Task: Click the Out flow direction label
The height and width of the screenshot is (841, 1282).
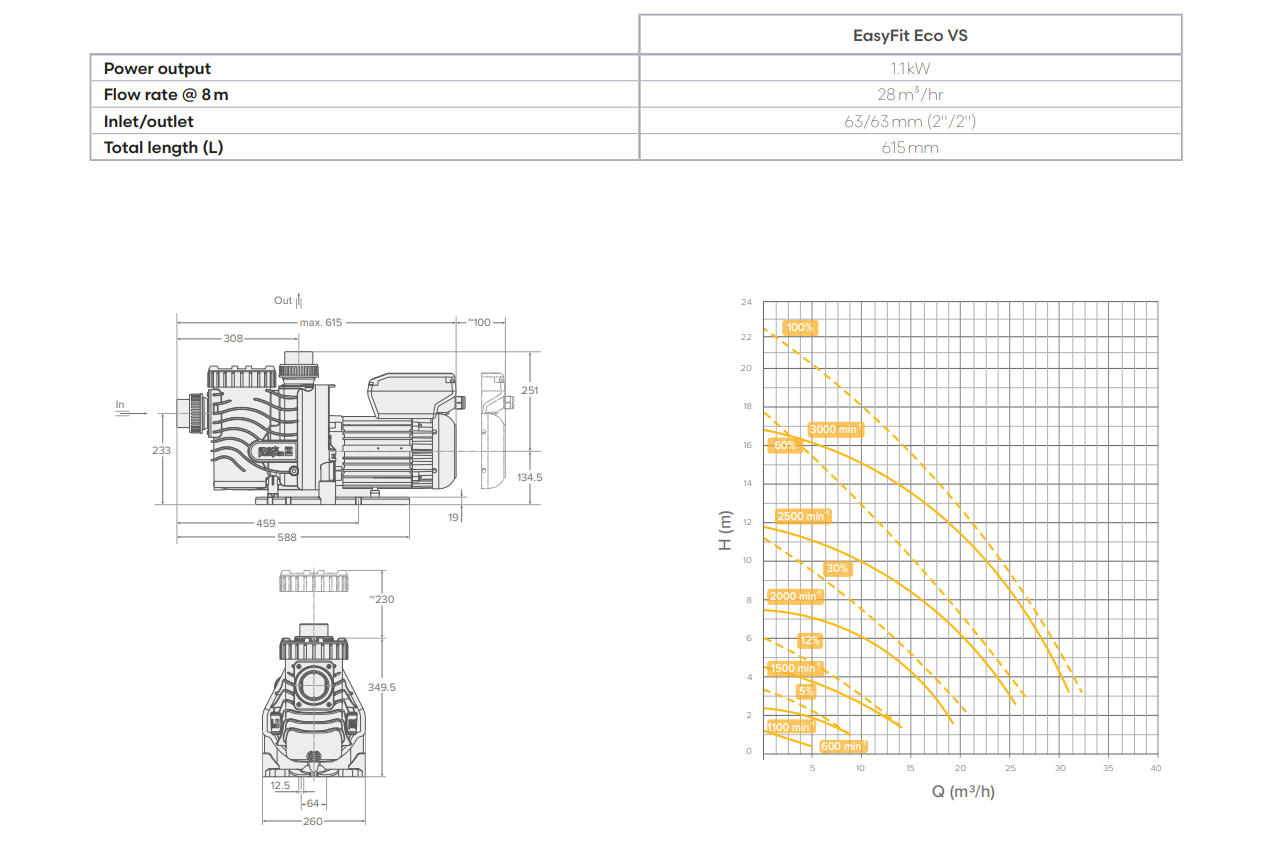Action: click(x=283, y=300)
